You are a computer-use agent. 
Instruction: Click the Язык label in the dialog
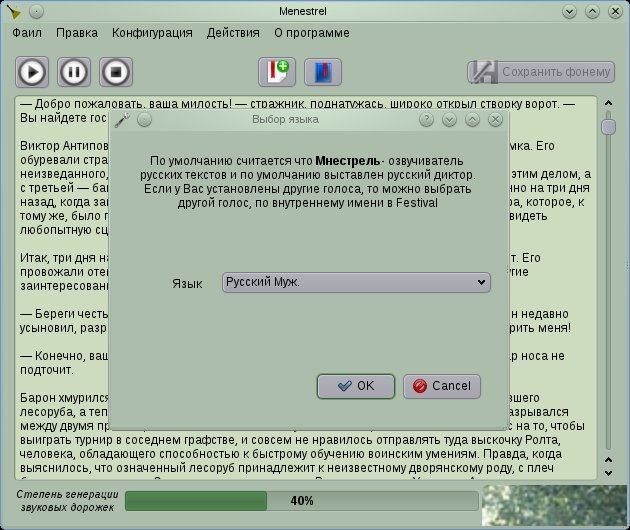tap(187, 284)
